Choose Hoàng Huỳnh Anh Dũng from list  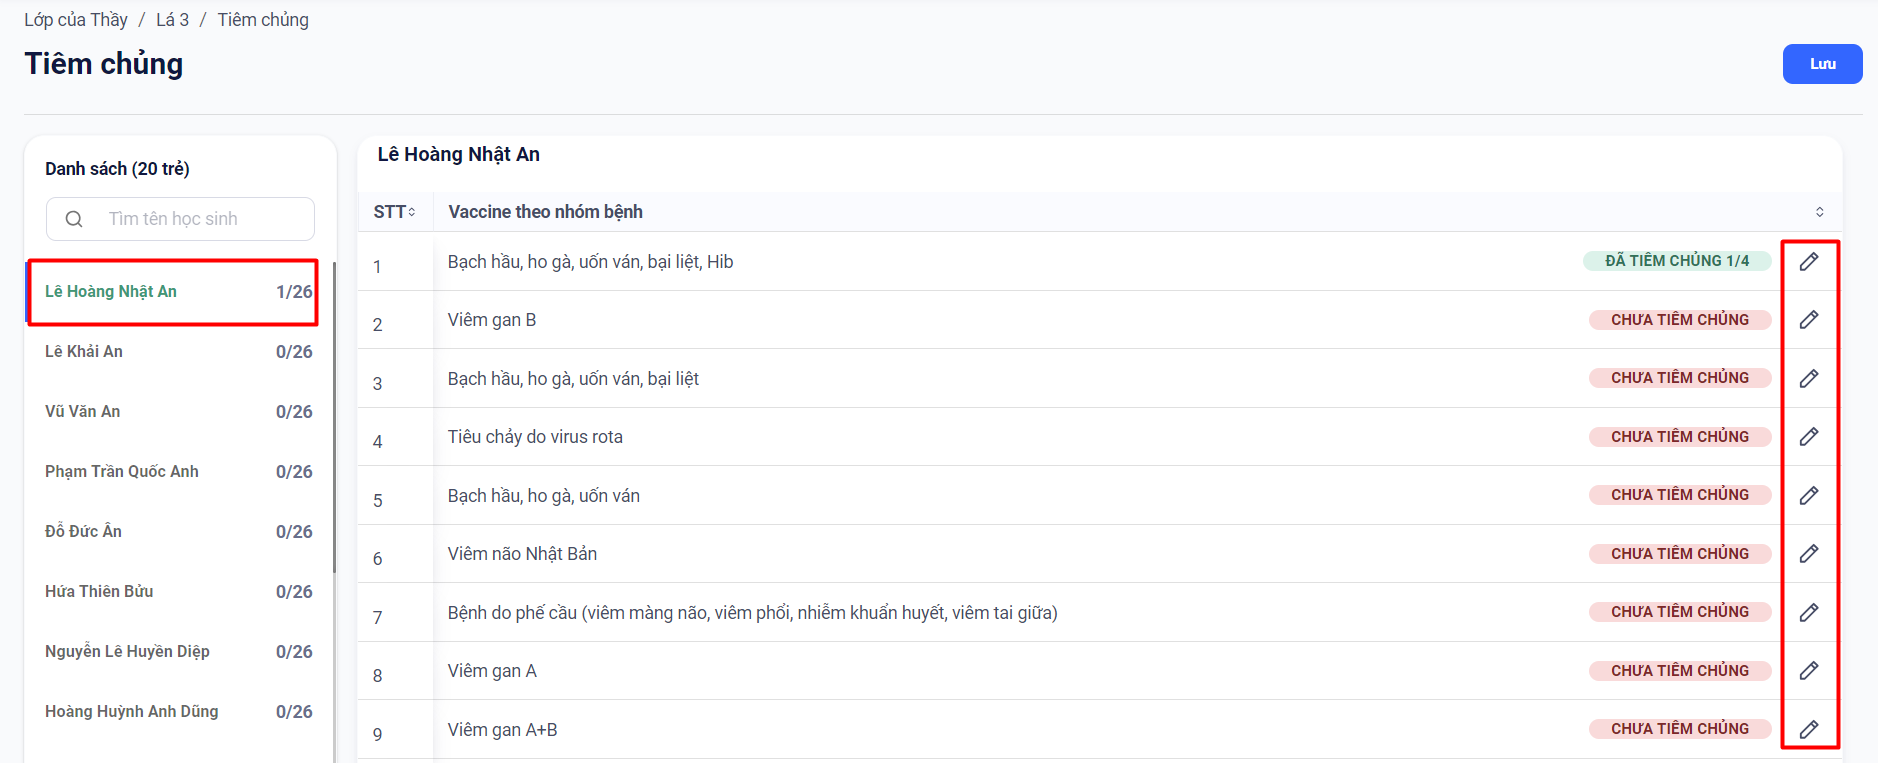pos(132,712)
